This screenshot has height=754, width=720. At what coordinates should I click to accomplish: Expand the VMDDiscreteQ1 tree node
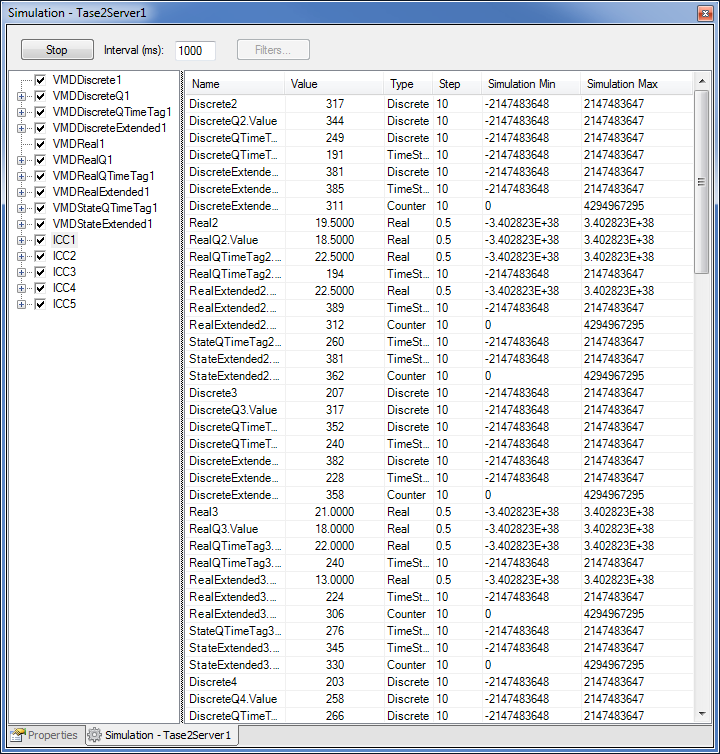pyautogui.click(x=22, y=96)
